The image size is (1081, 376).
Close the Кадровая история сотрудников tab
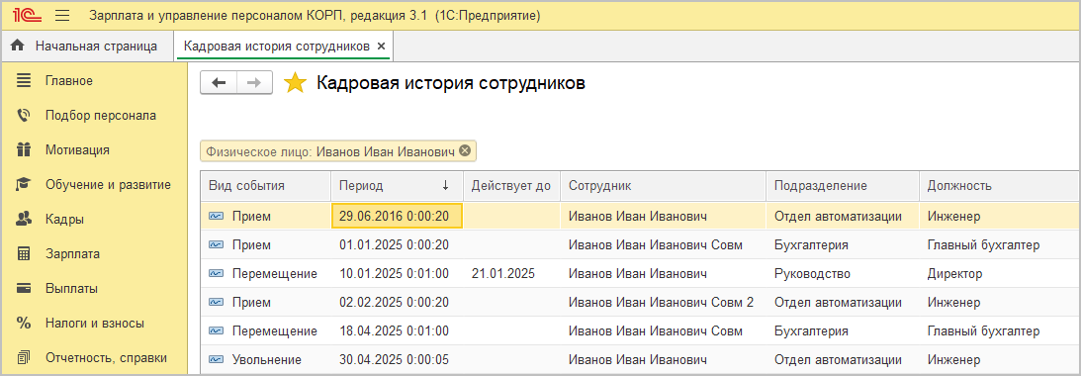[x=381, y=46]
